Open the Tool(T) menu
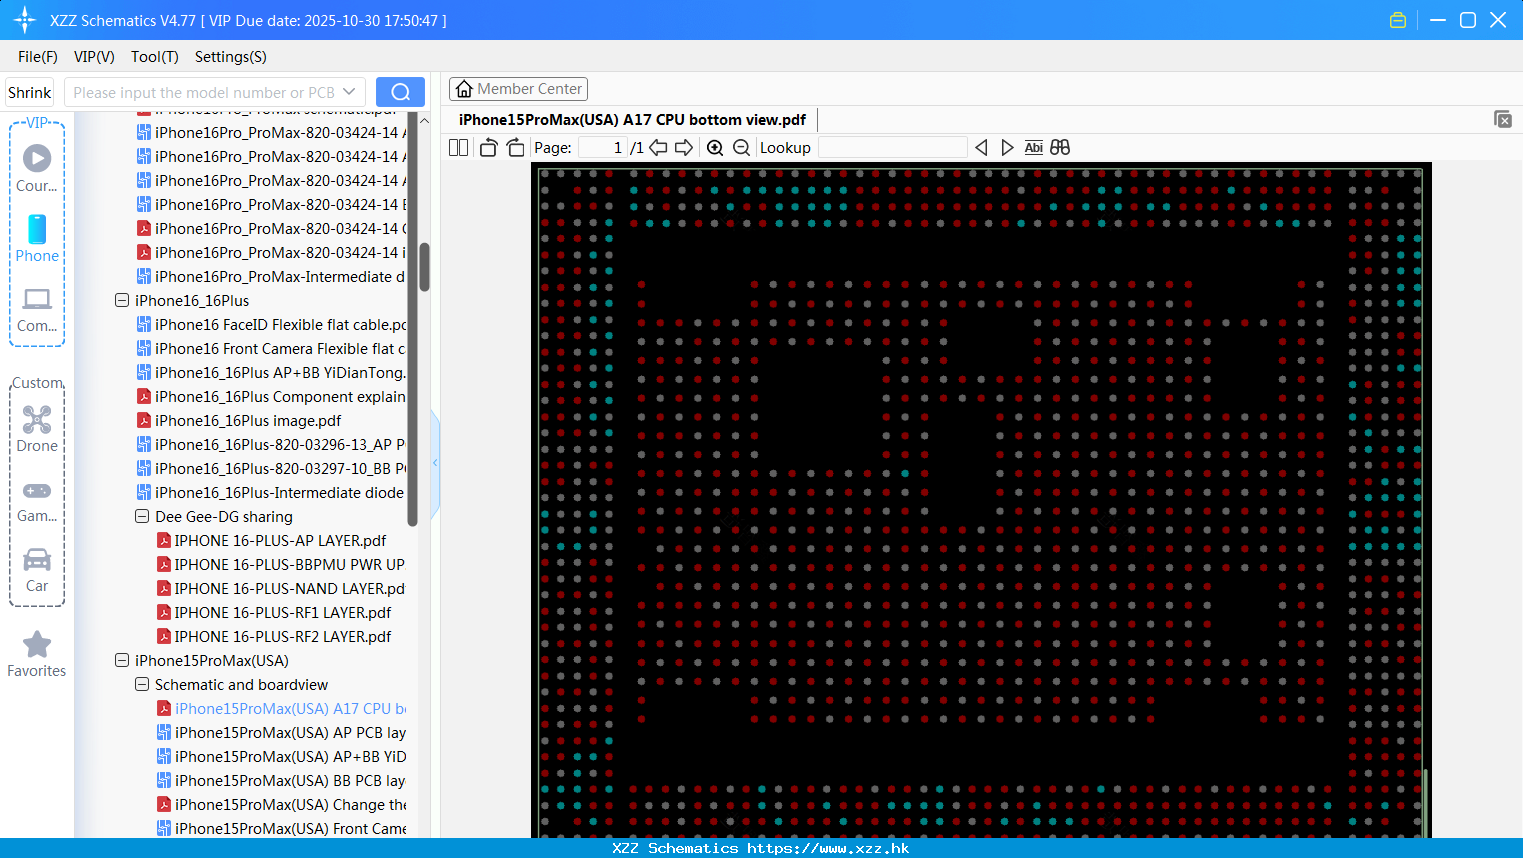This screenshot has width=1523, height=858. [155, 57]
